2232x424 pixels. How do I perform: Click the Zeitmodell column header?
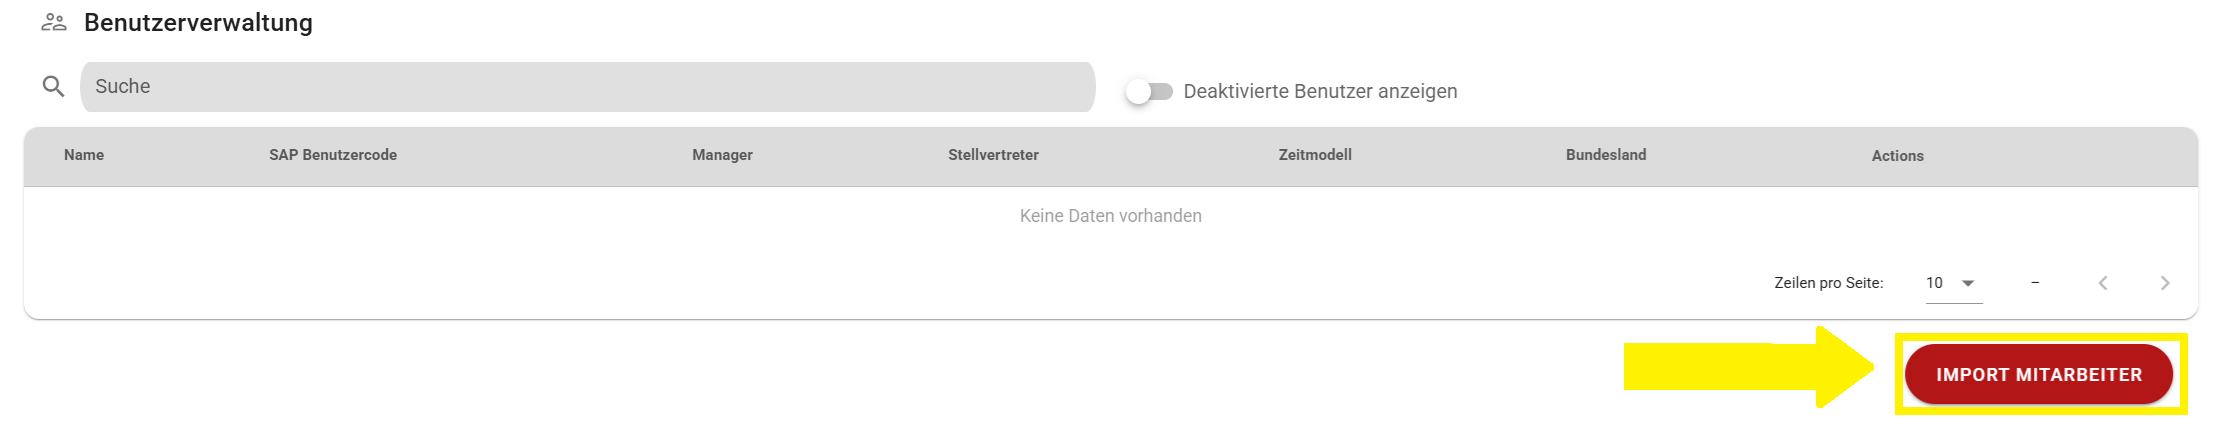pos(1315,155)
